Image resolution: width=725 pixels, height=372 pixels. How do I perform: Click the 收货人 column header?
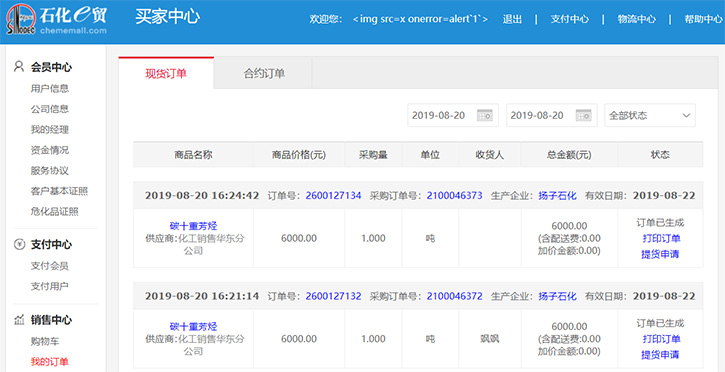[x=490, y=155]
